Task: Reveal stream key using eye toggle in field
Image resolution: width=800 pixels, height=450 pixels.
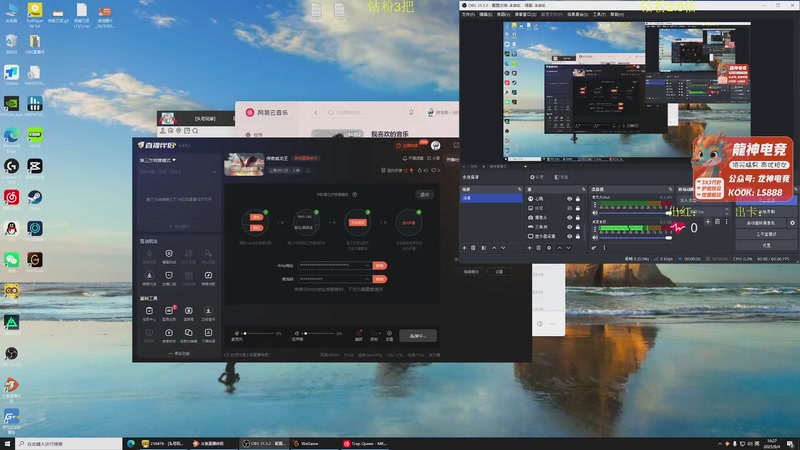Action: click(367, 279)
